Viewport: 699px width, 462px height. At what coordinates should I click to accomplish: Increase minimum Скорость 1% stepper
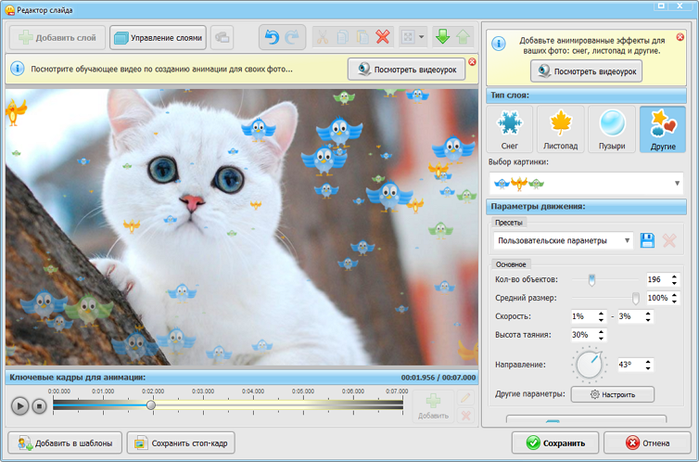point(601,314)
